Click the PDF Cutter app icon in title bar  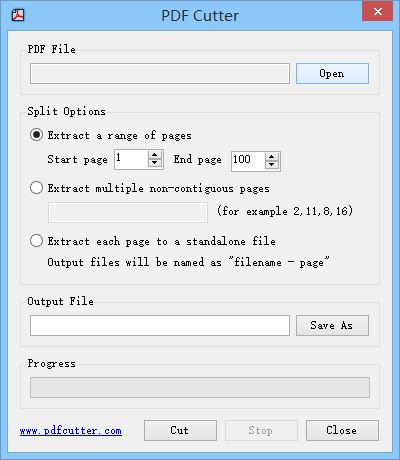coord(18,15)
